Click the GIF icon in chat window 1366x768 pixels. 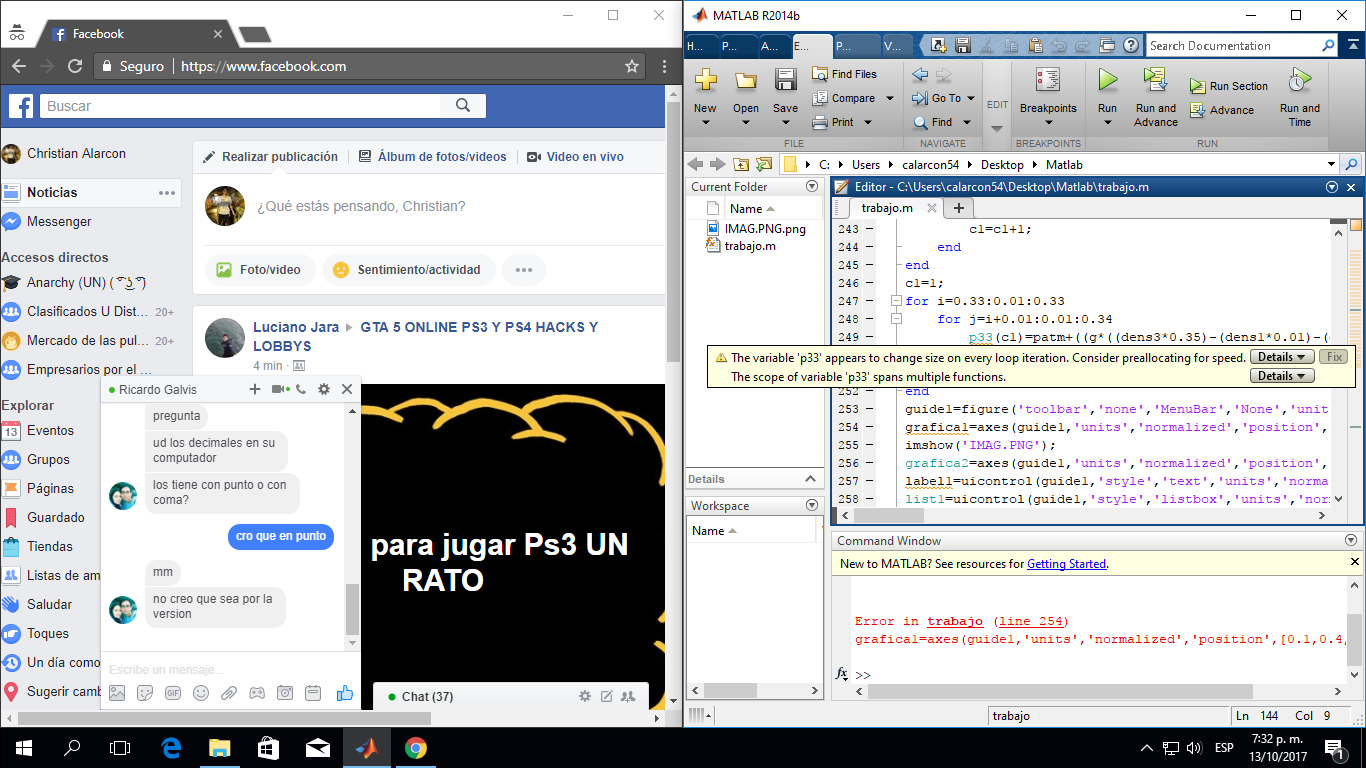(173, 692)
